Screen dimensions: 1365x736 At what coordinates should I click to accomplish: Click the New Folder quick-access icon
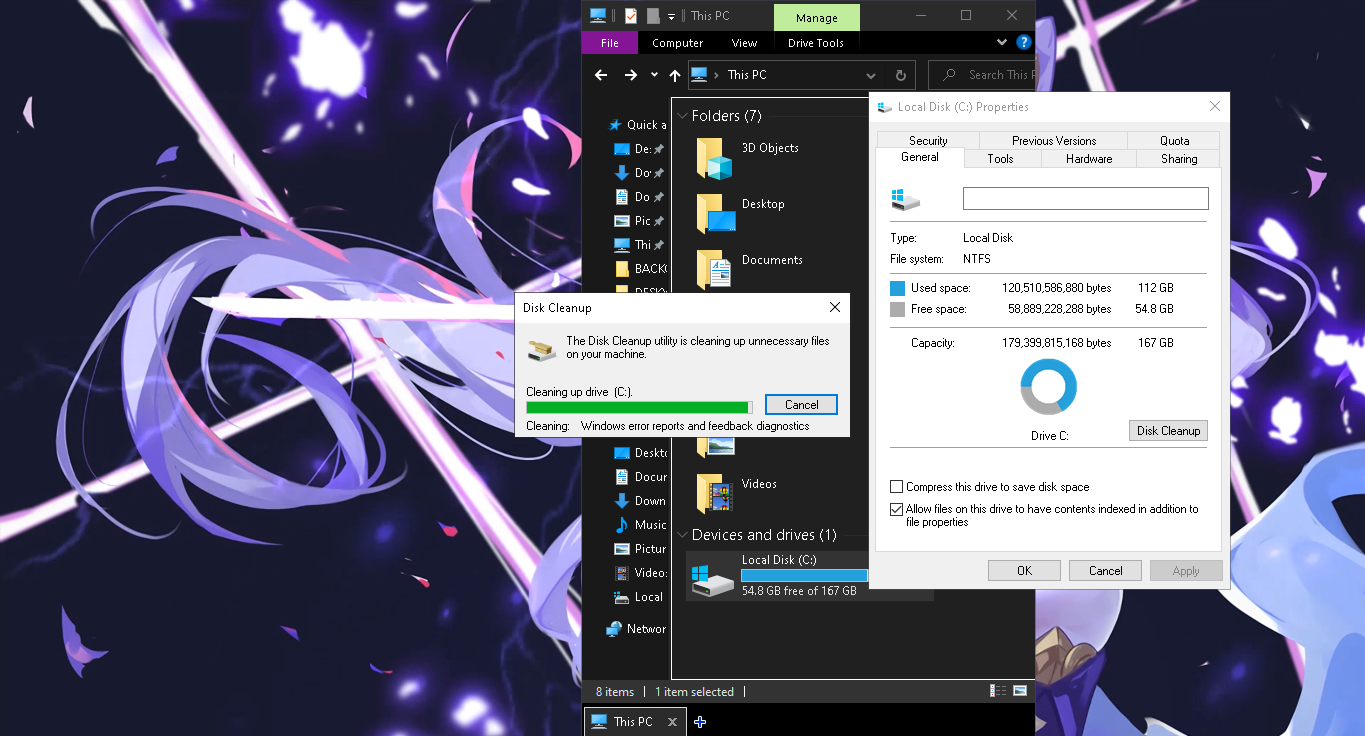coord(653,15)
